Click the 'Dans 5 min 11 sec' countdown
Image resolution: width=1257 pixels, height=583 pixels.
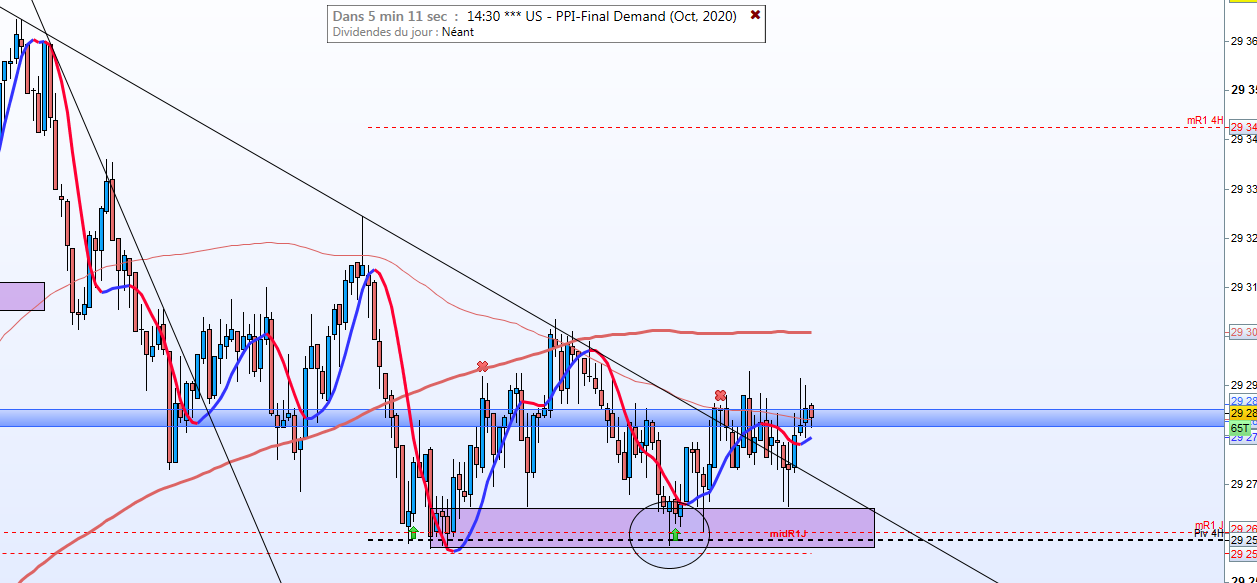[389, 16]
